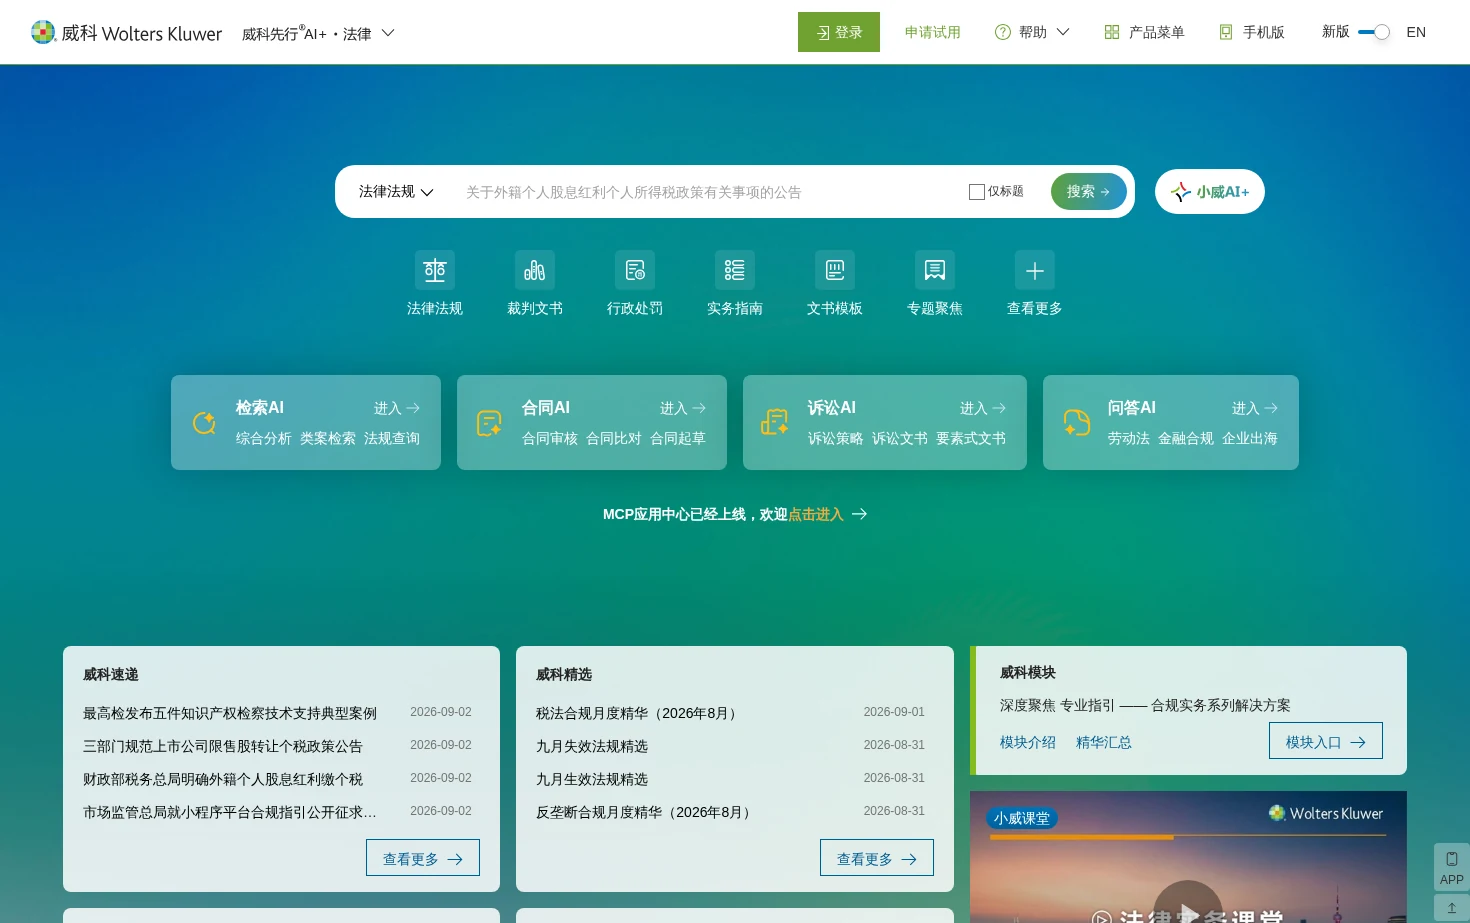Expand the 法律法规 search scope dropdown
The height and width of the screenshot is (923, 1470).
tap(396, 191)
